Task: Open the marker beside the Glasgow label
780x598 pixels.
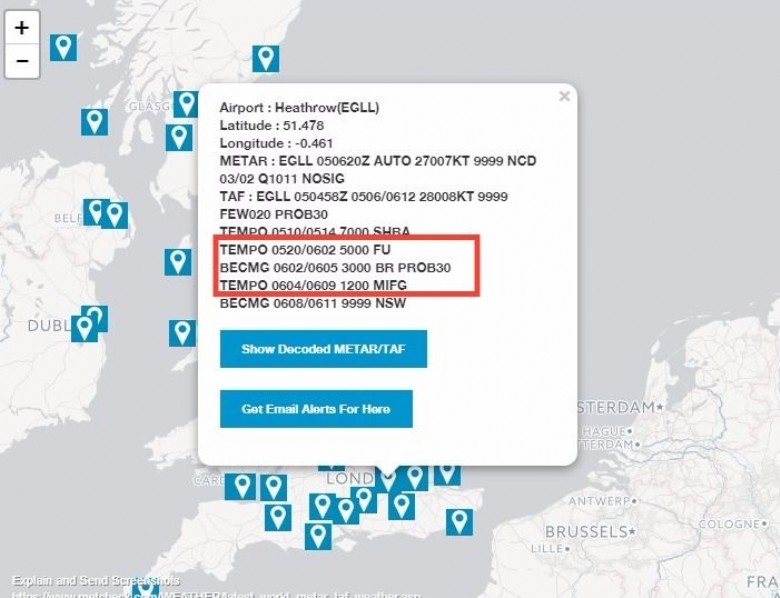Action: 186,104
